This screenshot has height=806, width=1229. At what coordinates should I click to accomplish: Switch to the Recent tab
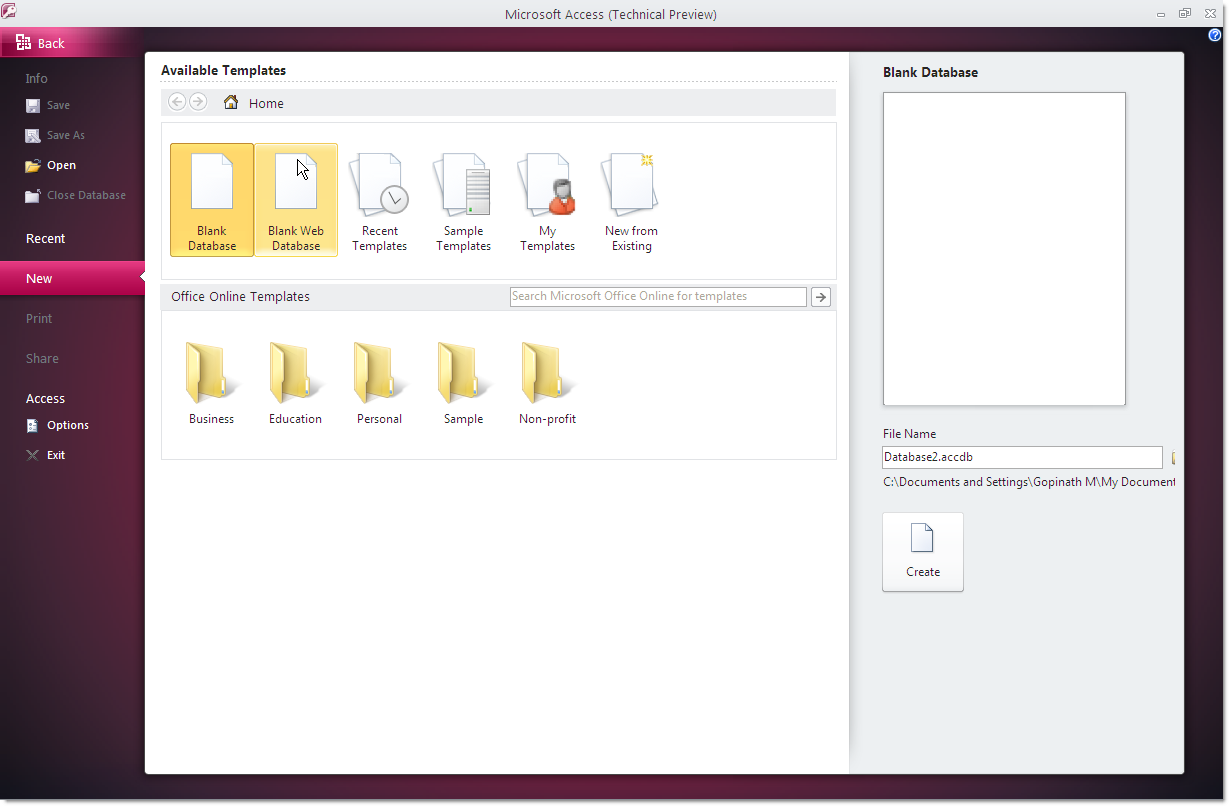point(46,239)
